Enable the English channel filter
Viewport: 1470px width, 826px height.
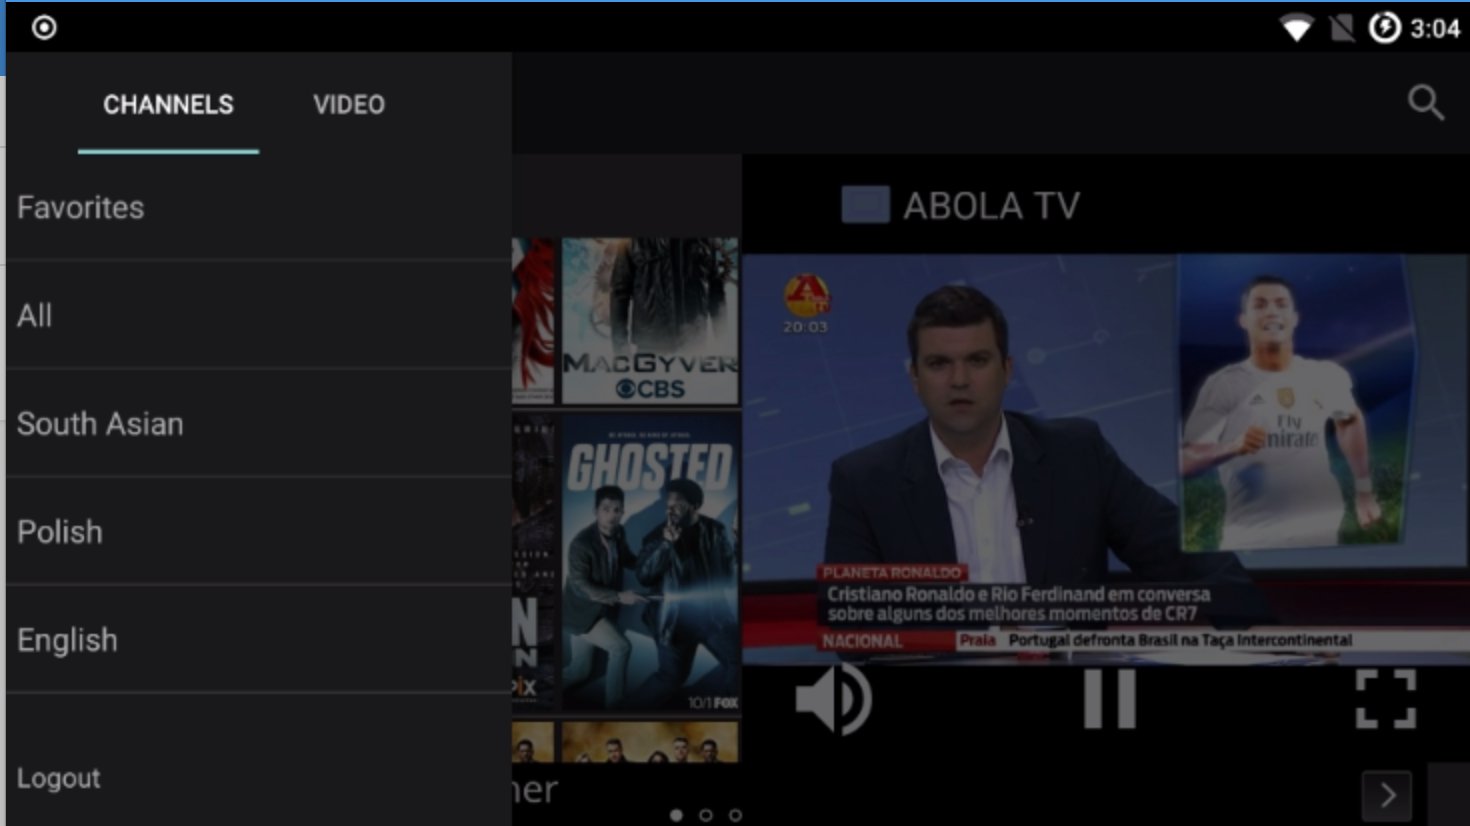66,640
